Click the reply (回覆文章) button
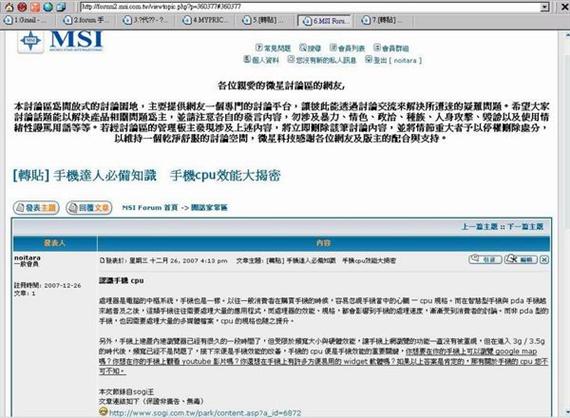Viewport: 570px width, 418px height. pos(89,208)
